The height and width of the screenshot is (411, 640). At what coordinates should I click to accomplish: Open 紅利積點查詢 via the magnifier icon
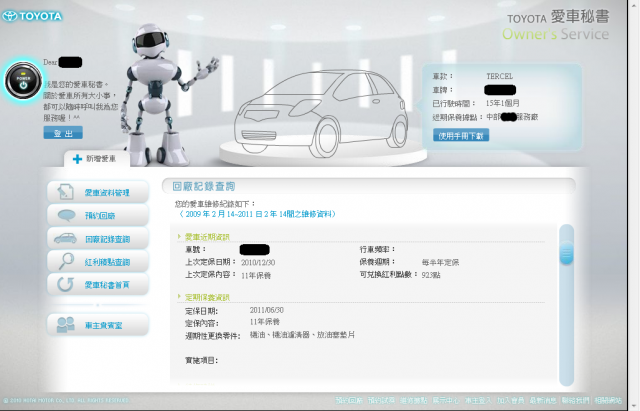coord(66,261)
